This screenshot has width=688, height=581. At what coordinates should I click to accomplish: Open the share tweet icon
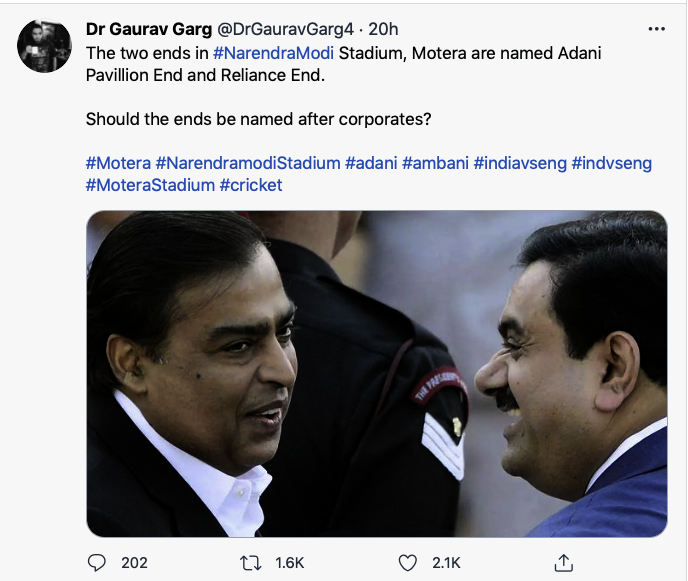tap(563, 562)
